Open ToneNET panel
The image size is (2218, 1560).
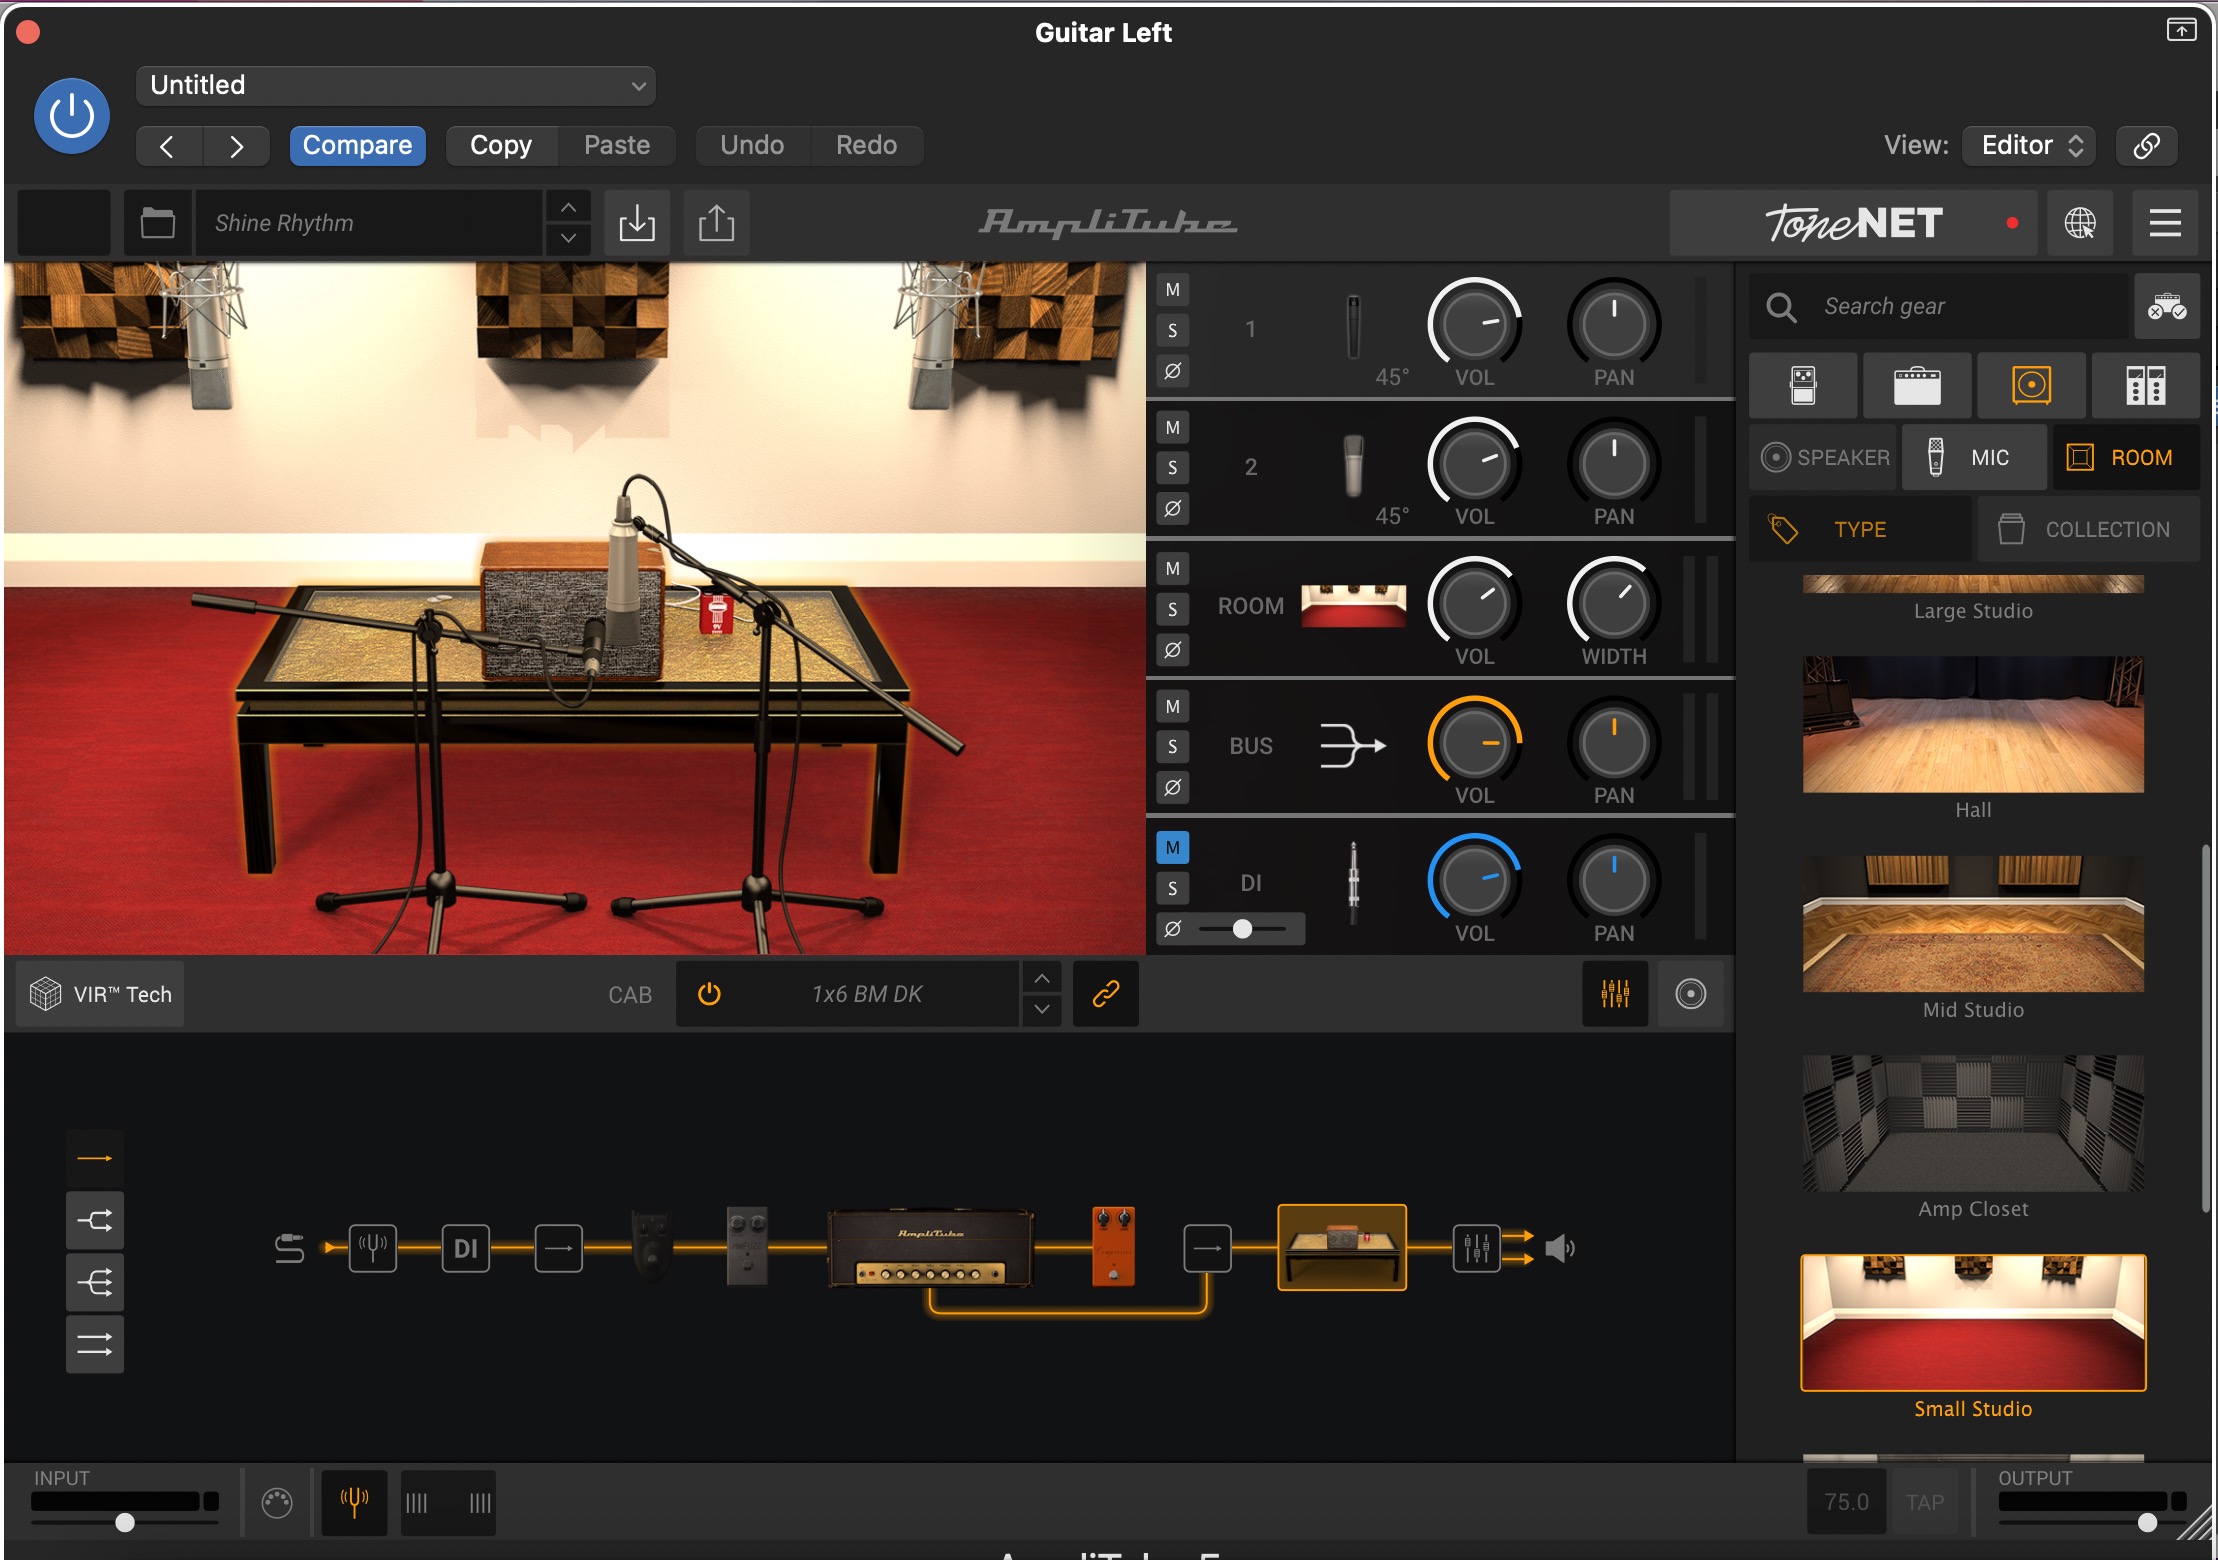pyautogui.click(x=1854, y=223)
